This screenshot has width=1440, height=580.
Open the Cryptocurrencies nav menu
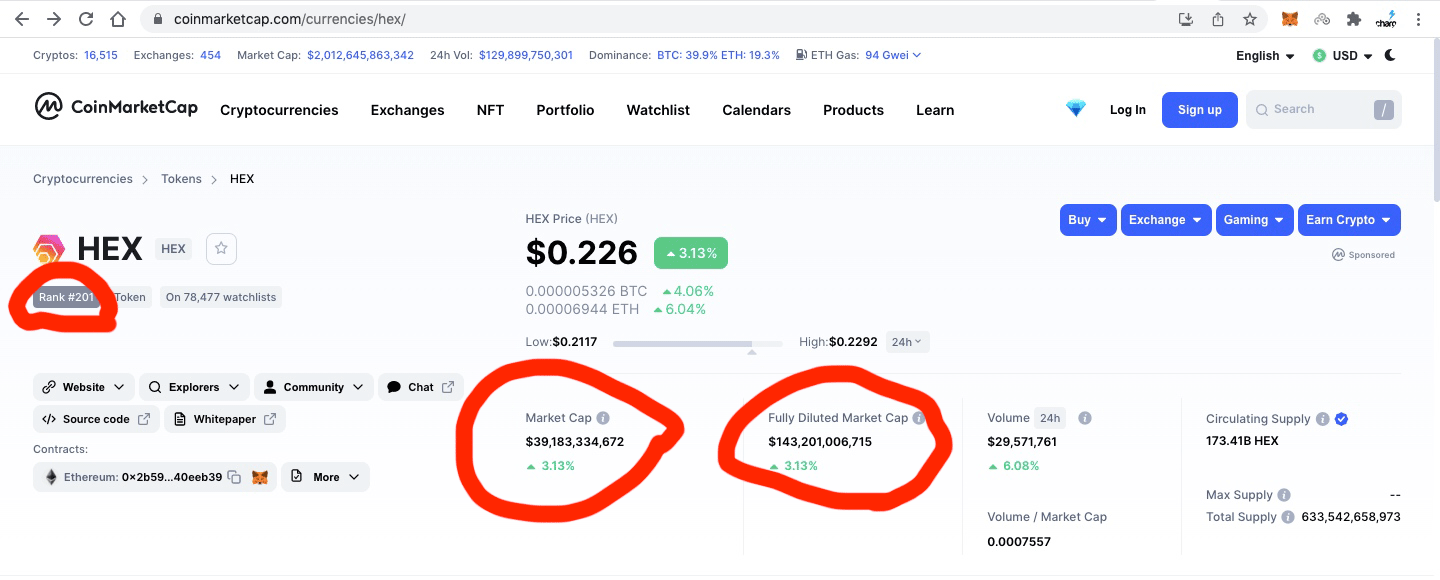279,110
